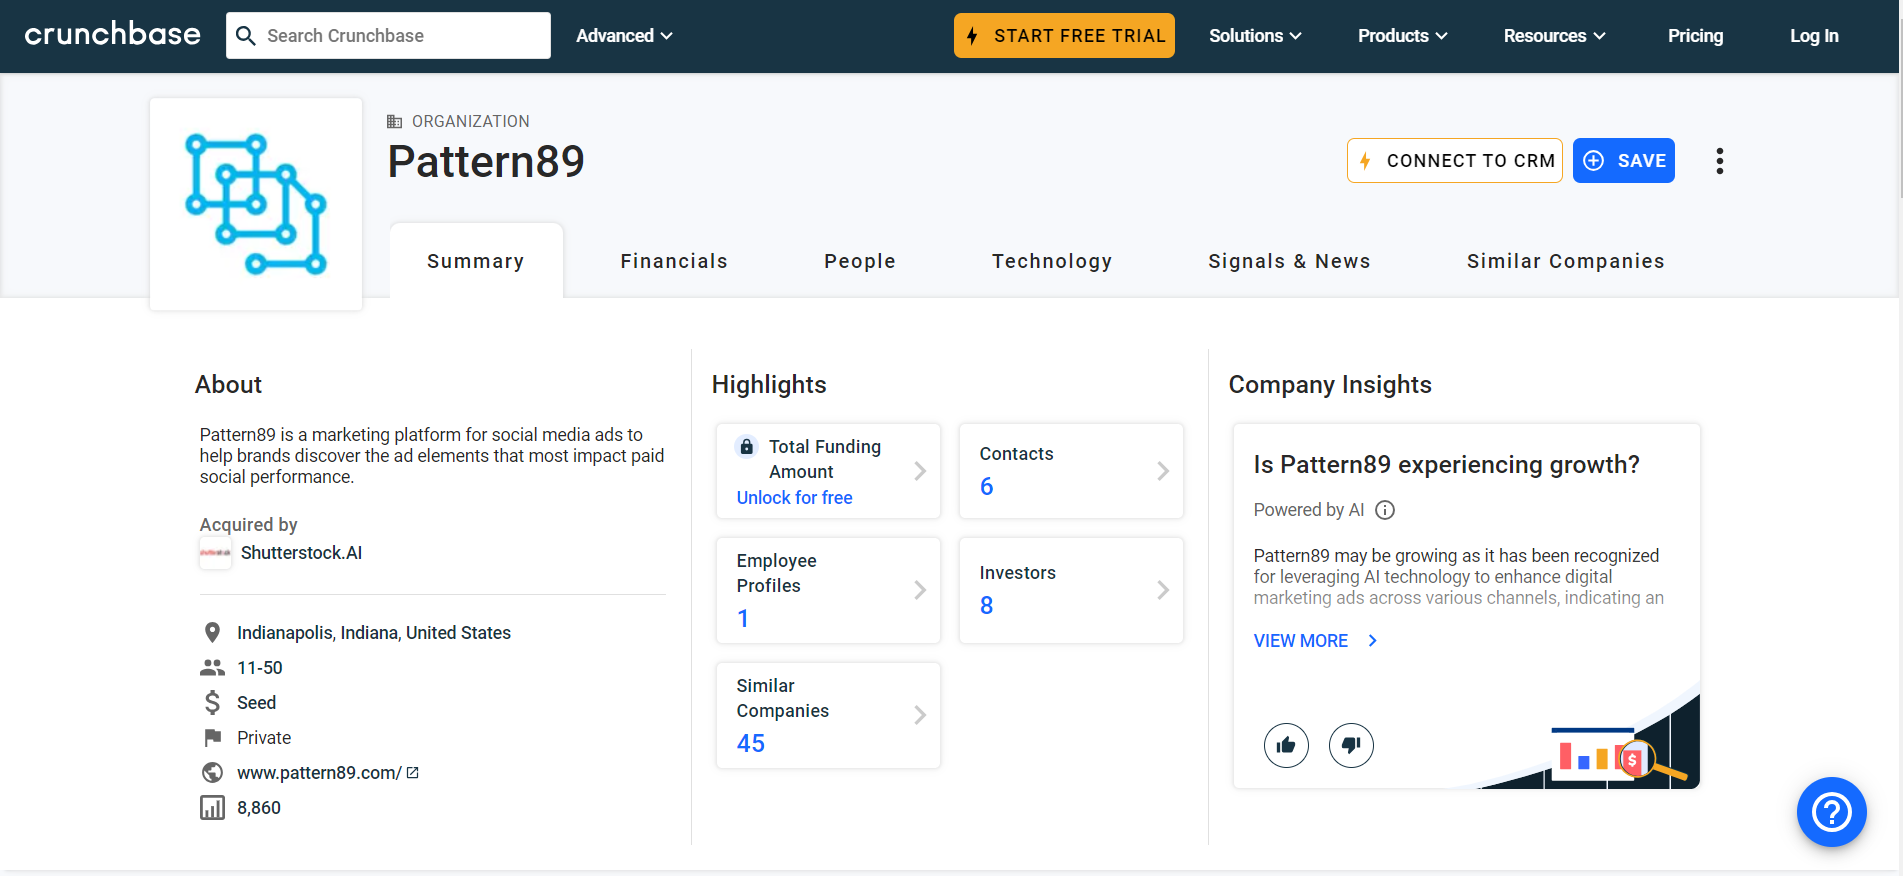Open external link icon beside www.pattern89.com
Screen dimensions: 1903x876
point(413,773)
